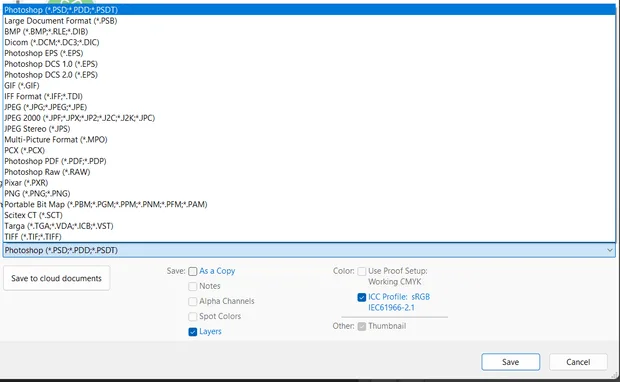Screen dimensions: 620x382
Task: Toggle the Notes checkbox
Action: coord(193,286)
